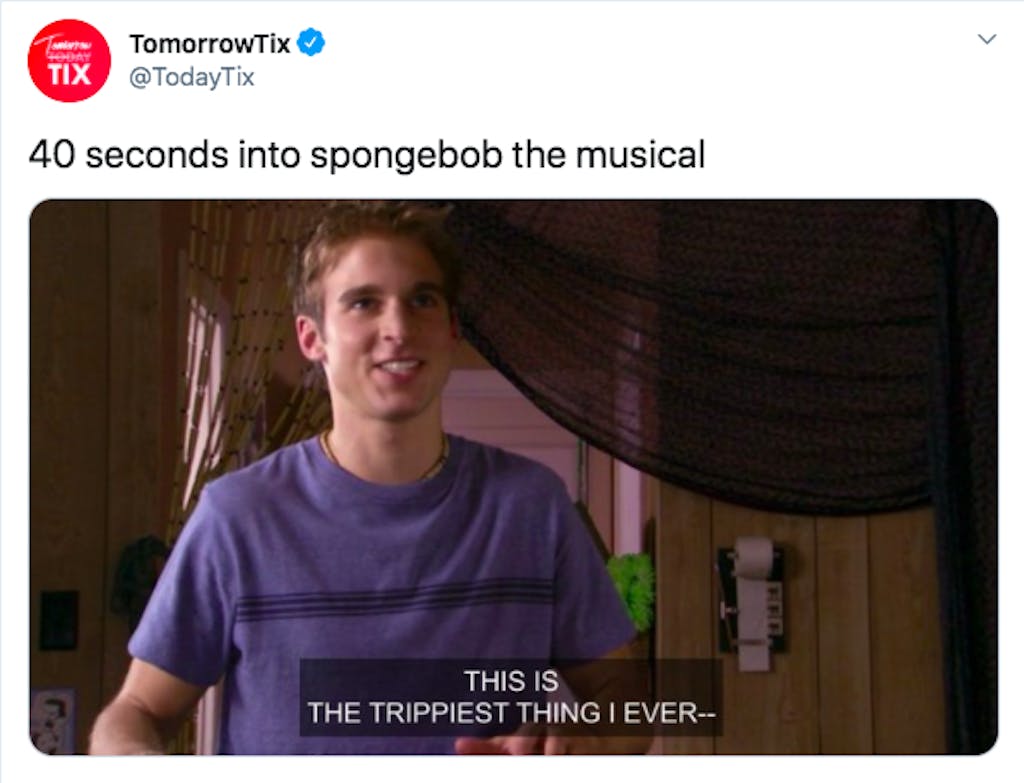Image resolution: width=1024 pixels, height=783 pixels.
Task: Click the man's face in the image
Action: coord(384,328)
